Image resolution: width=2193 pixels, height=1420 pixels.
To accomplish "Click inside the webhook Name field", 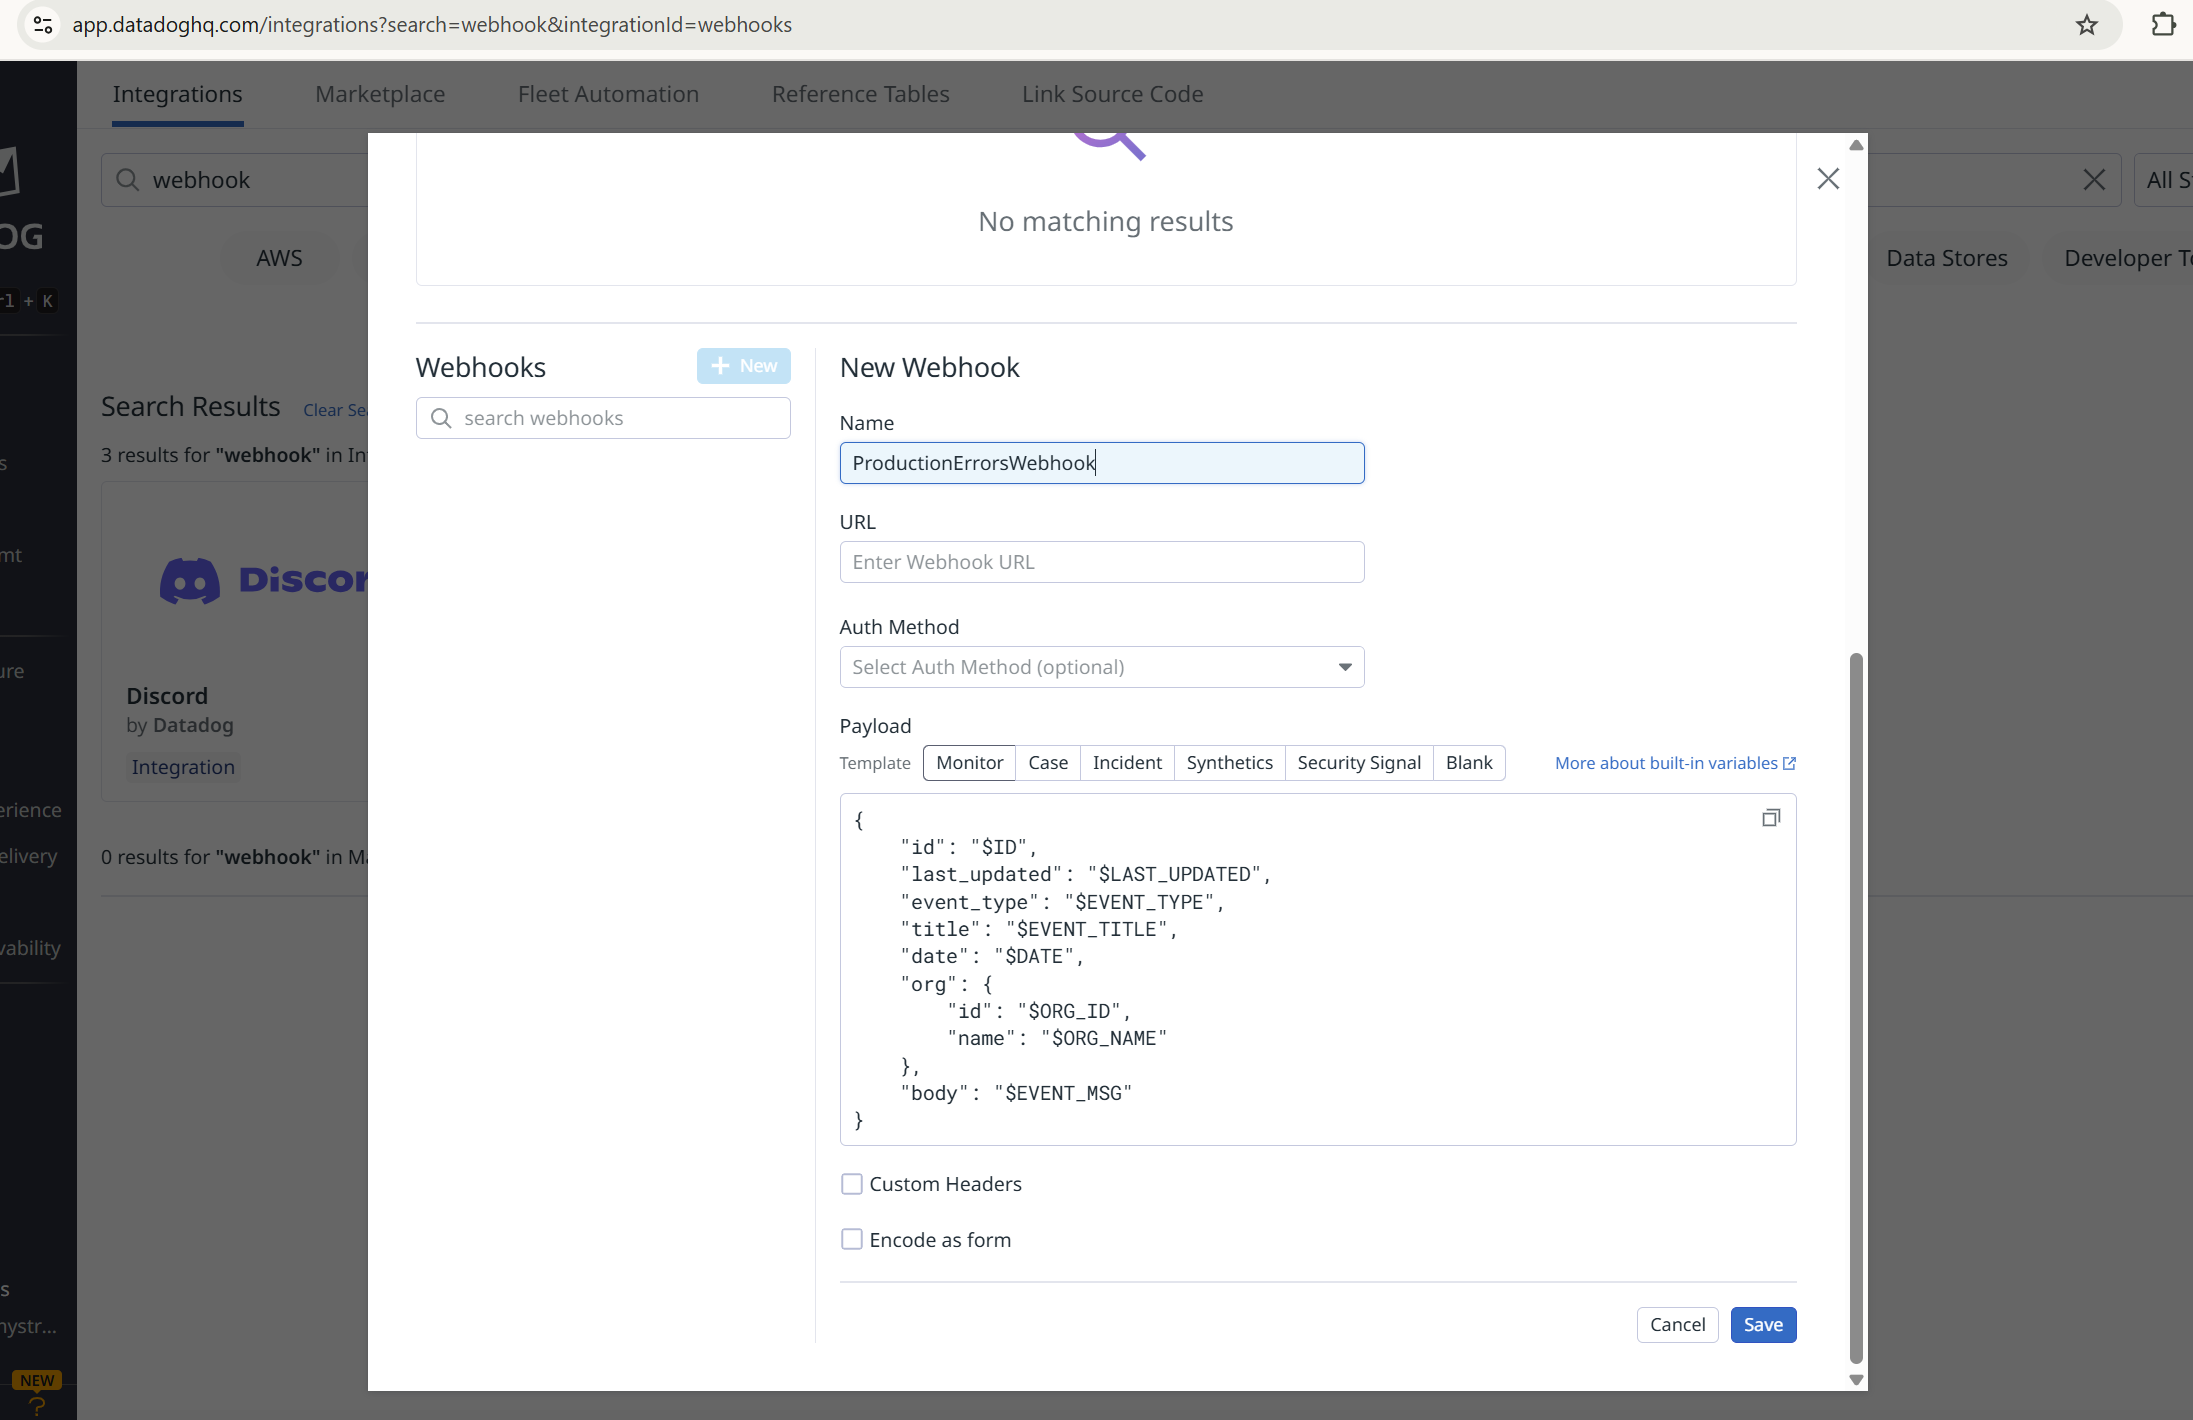I will (1102, 463).
